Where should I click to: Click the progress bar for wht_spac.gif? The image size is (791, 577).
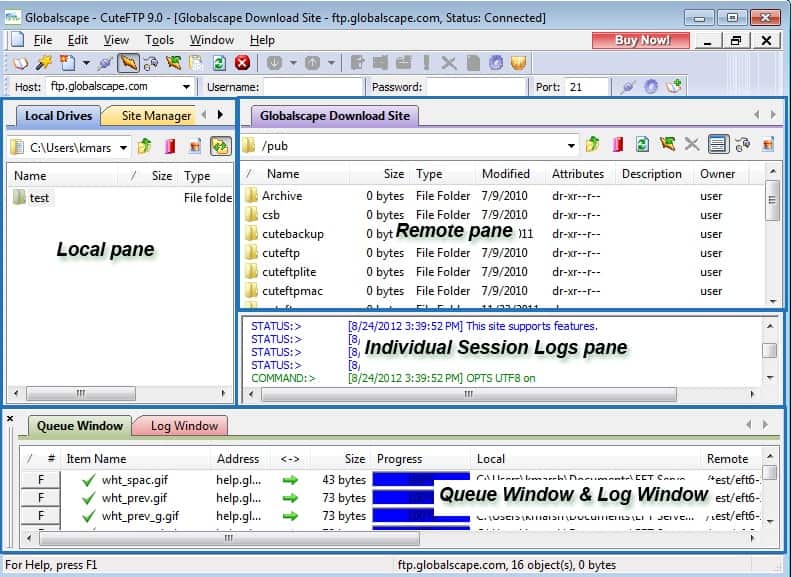421,479
